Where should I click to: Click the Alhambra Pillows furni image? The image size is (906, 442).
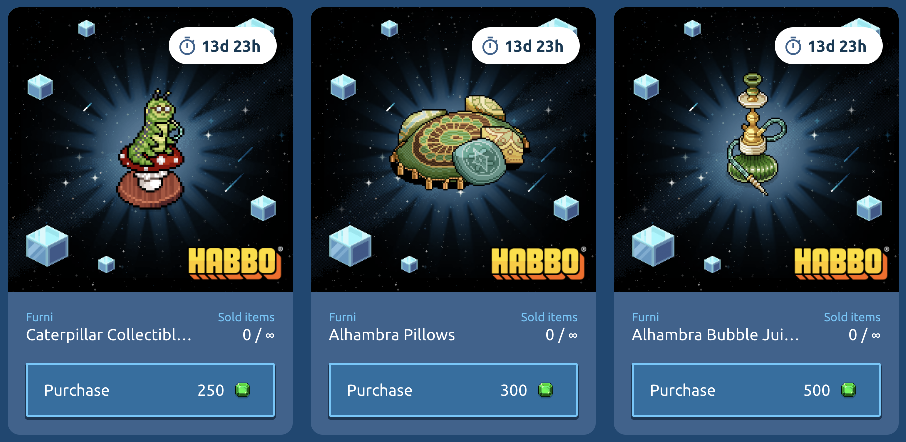[459, 143]
